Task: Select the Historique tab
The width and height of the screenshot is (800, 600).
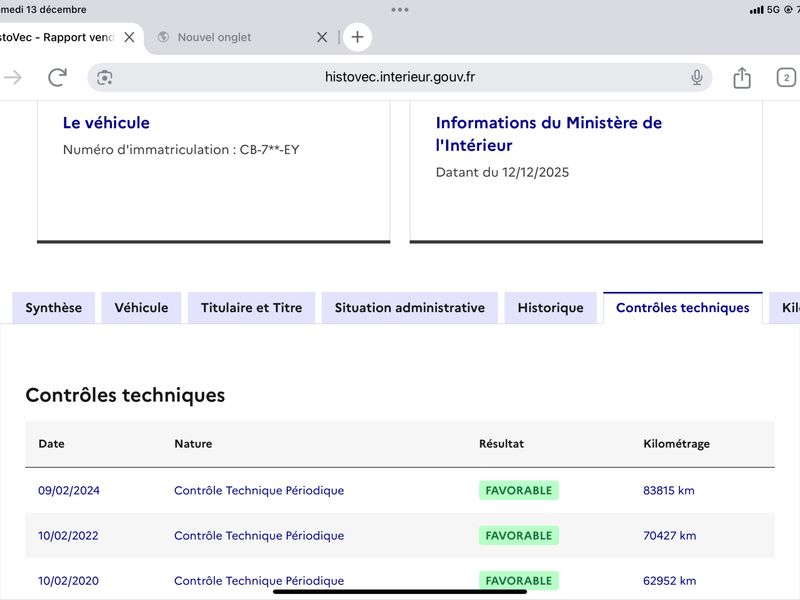Action: click(550, 308)
